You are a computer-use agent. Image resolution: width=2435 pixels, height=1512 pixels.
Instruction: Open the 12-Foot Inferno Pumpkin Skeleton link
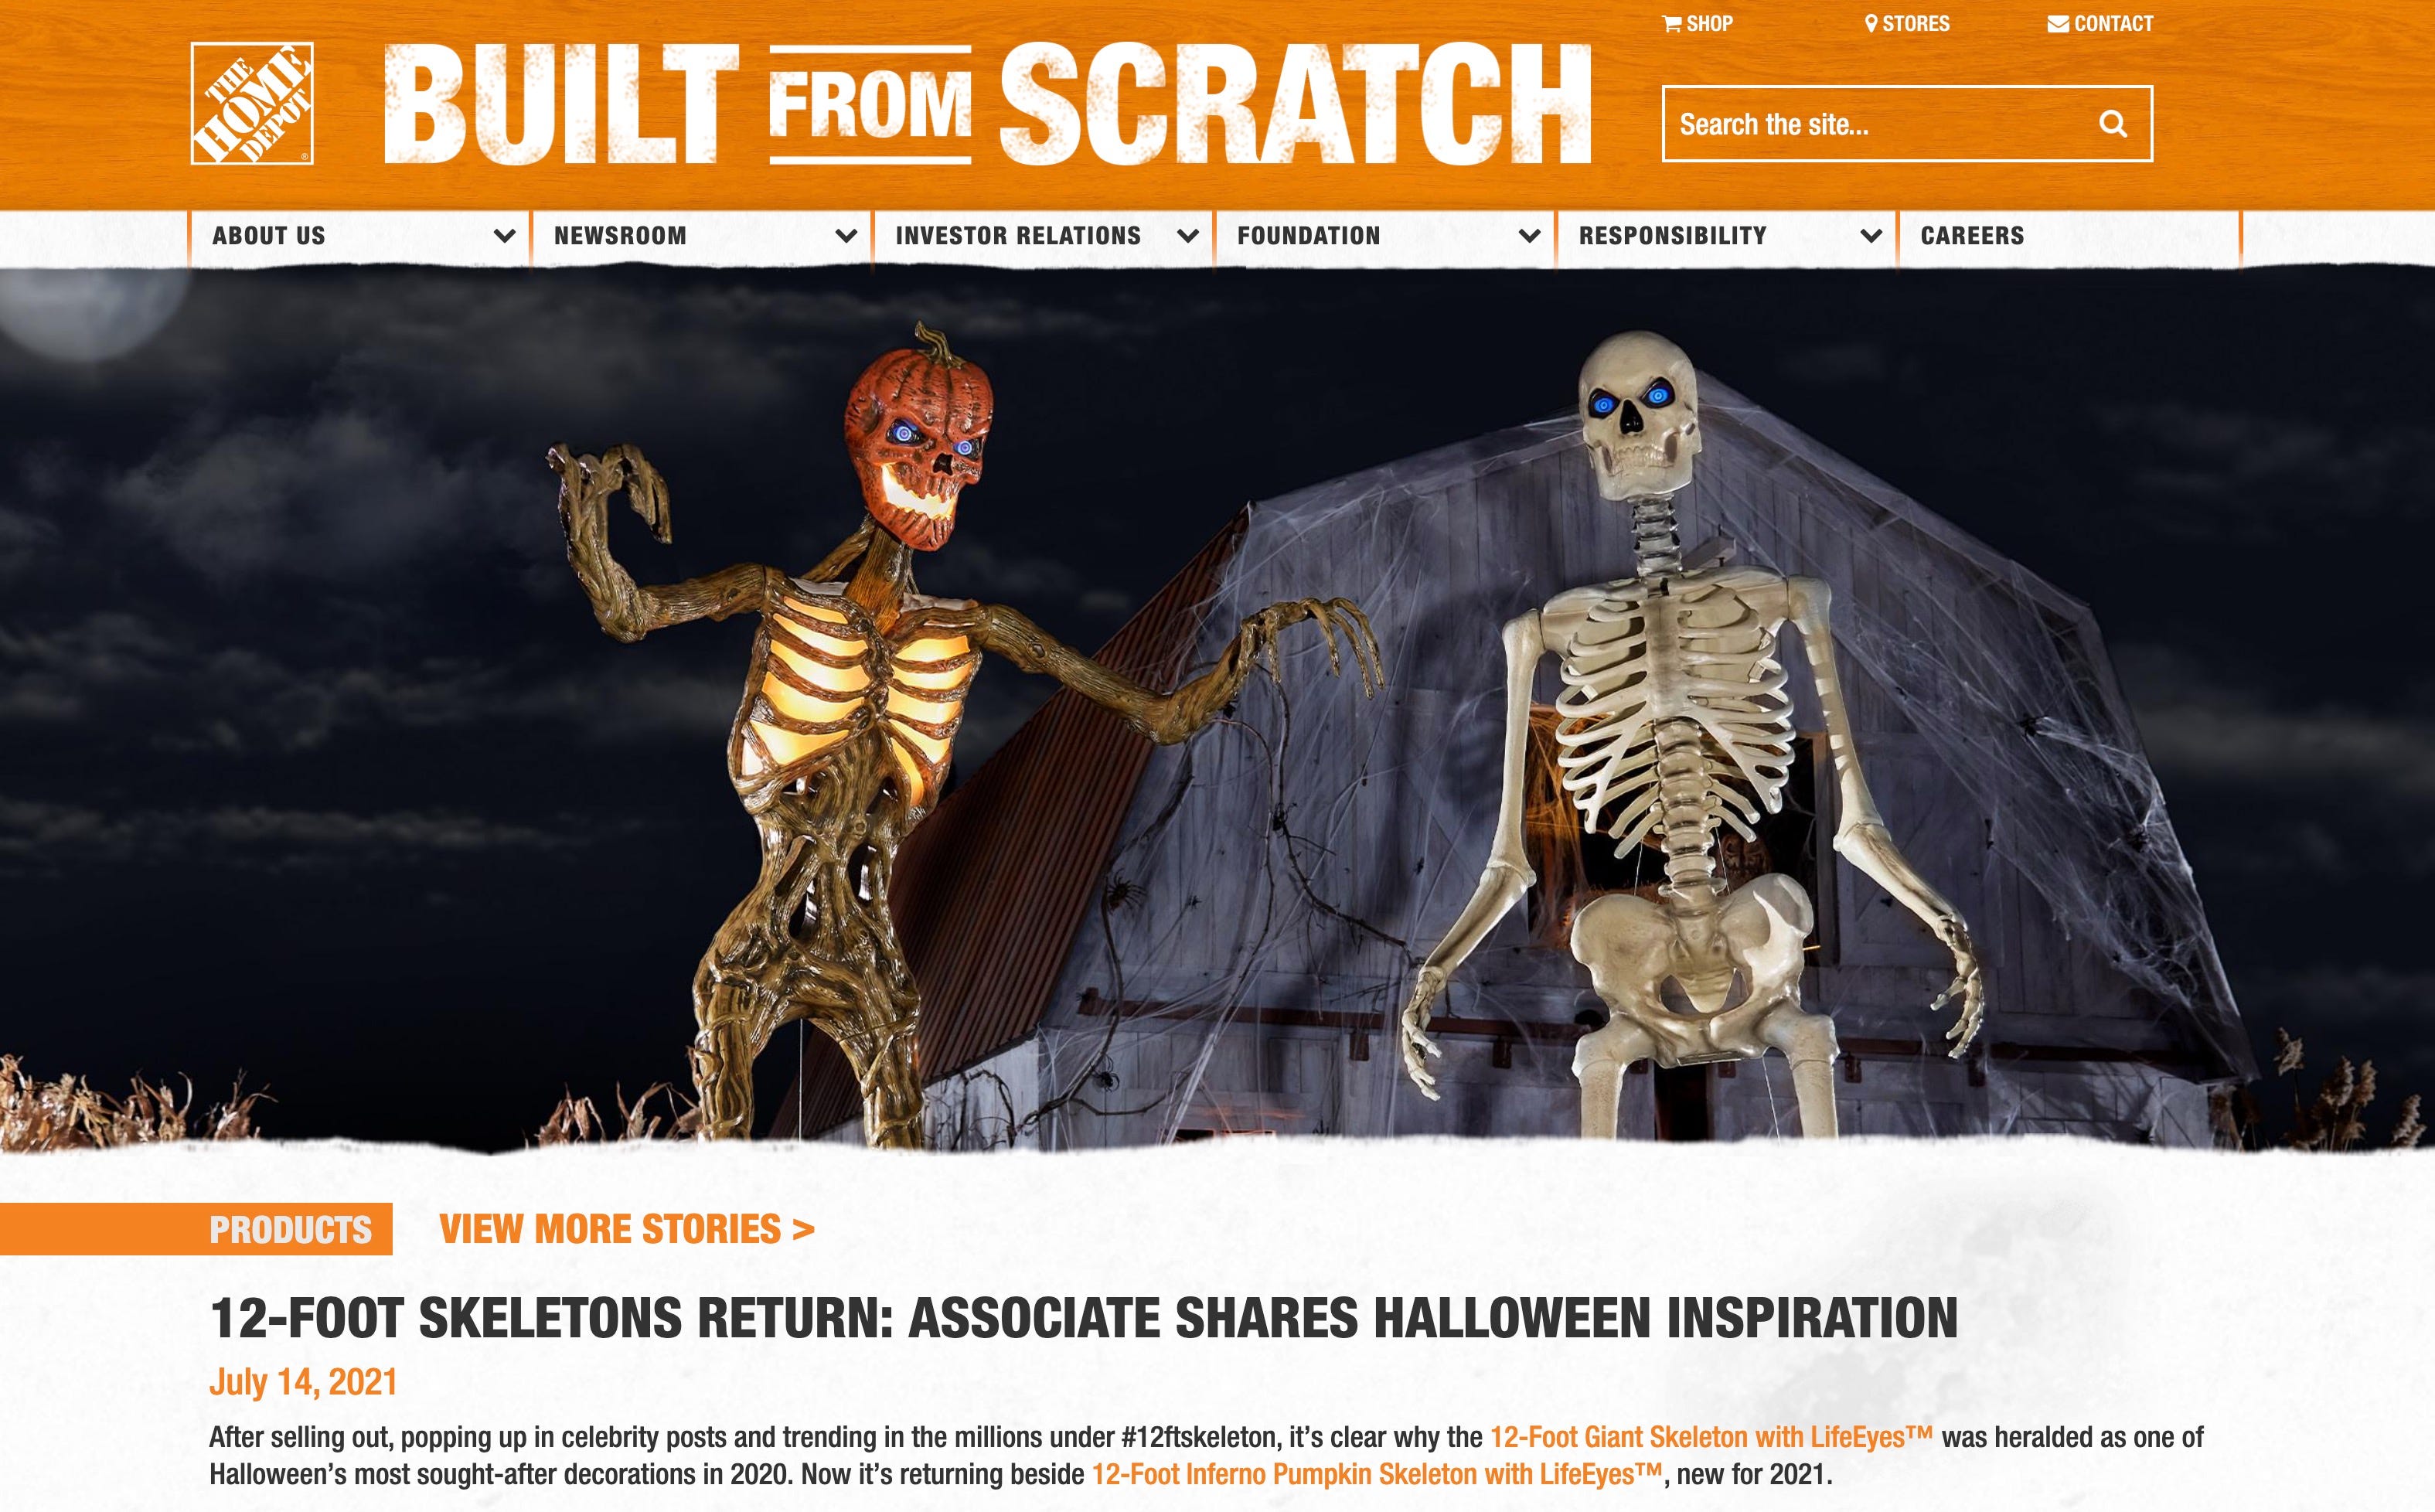click(x=1377, y=1474)
